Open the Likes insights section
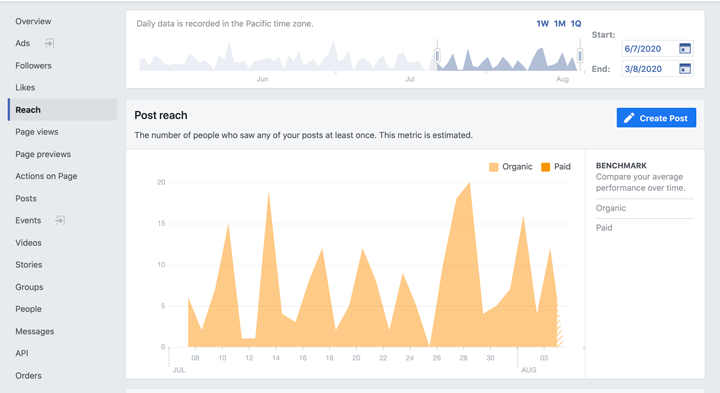The width and height of the screenshot is (720, 393). point(25,87)
